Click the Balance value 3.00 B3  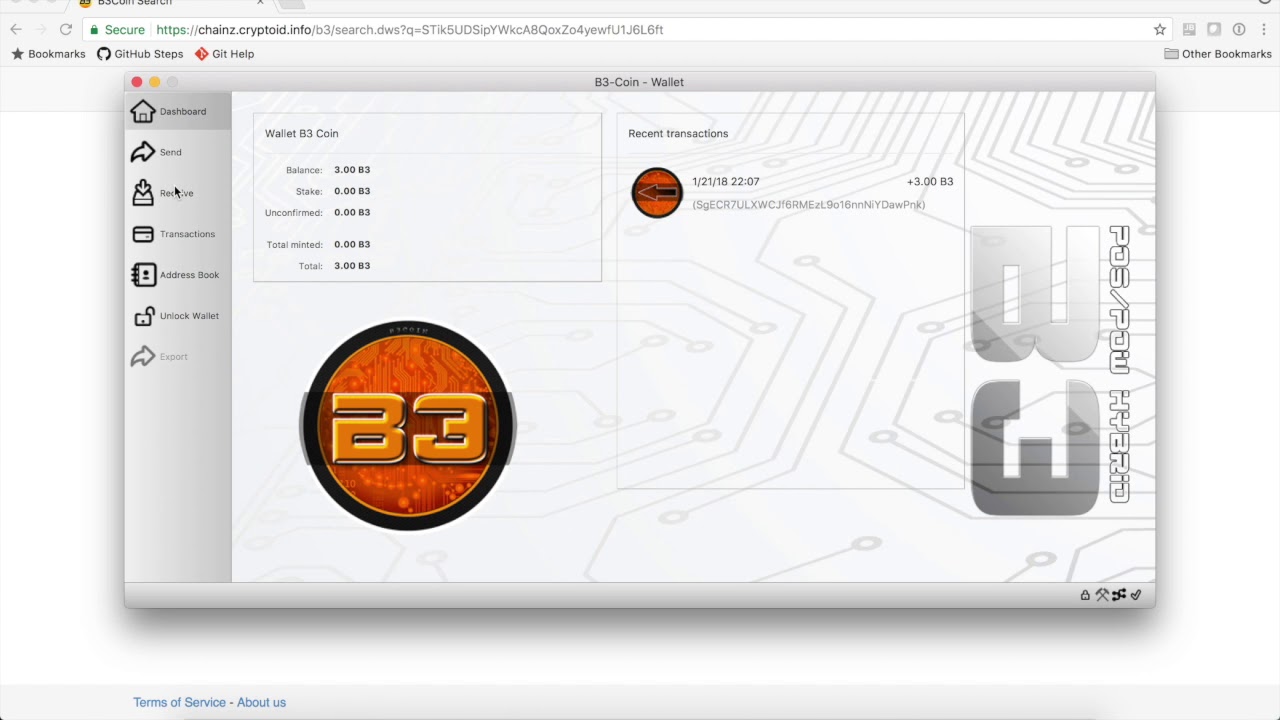tap(352, 170)
